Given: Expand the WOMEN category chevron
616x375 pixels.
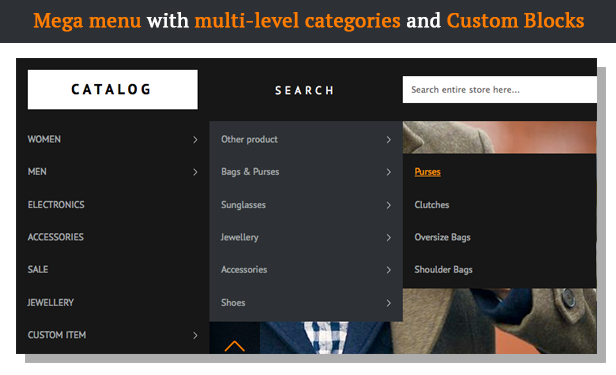Looking at the screenshot, I should coord(195,139).
